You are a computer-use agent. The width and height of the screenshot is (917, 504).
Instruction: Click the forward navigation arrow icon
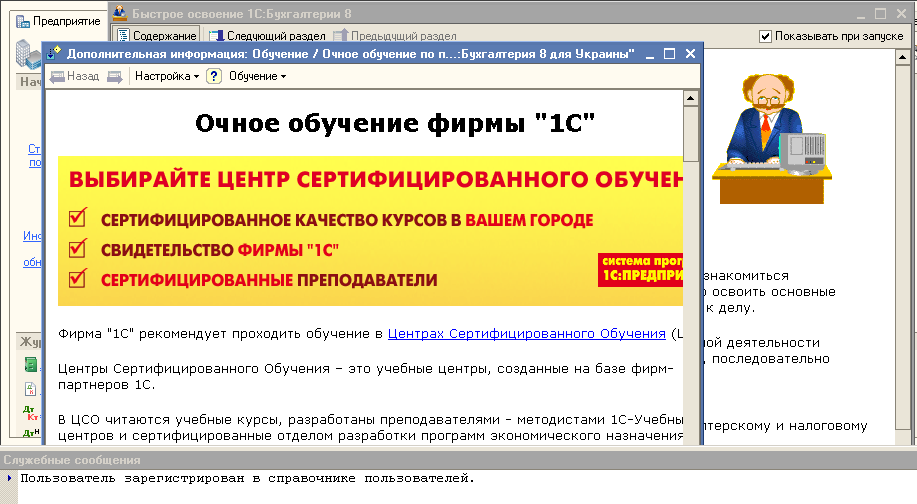[x=115, y=76]
